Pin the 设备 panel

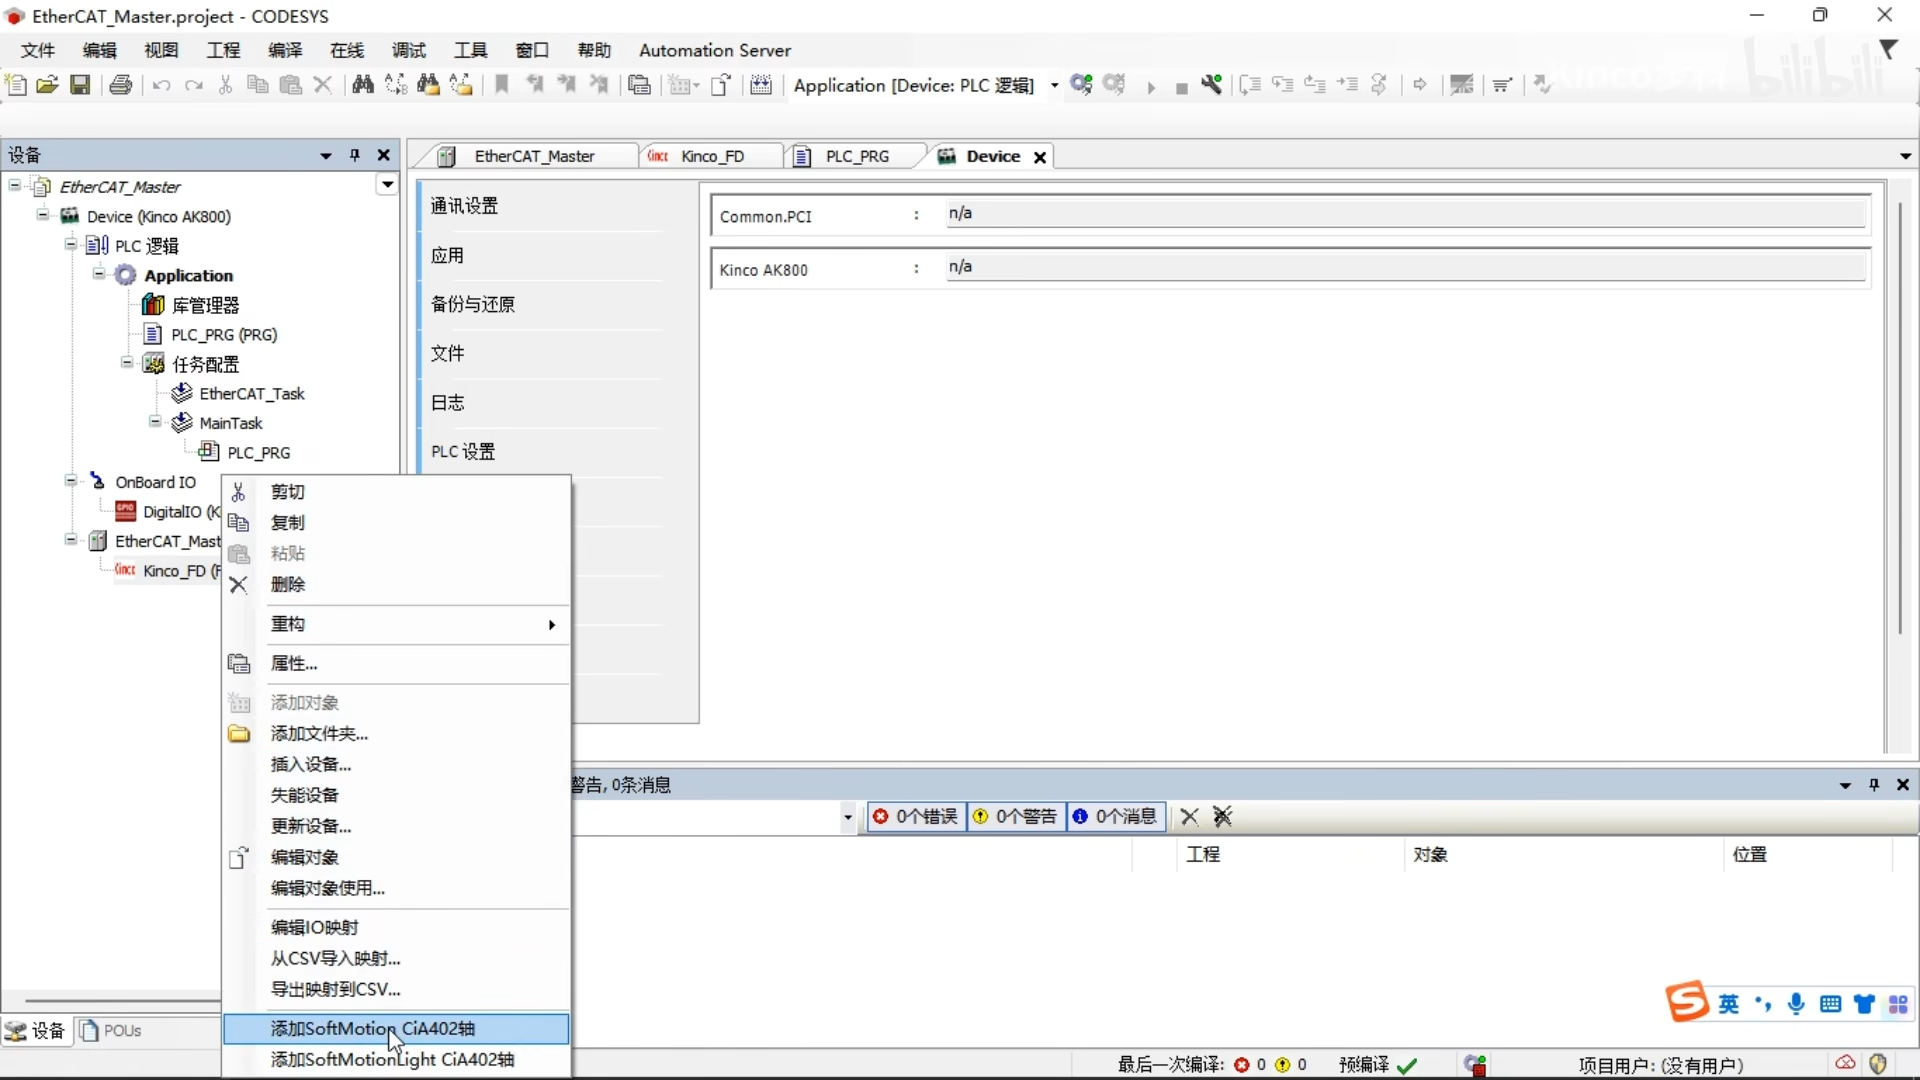coord(354,155)
